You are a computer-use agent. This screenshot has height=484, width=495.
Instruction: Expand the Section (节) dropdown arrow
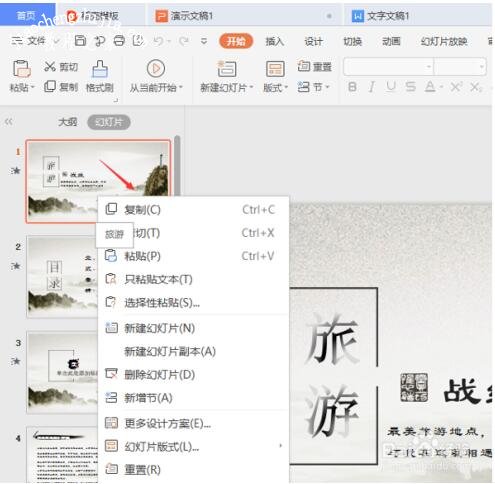point(327,87)
